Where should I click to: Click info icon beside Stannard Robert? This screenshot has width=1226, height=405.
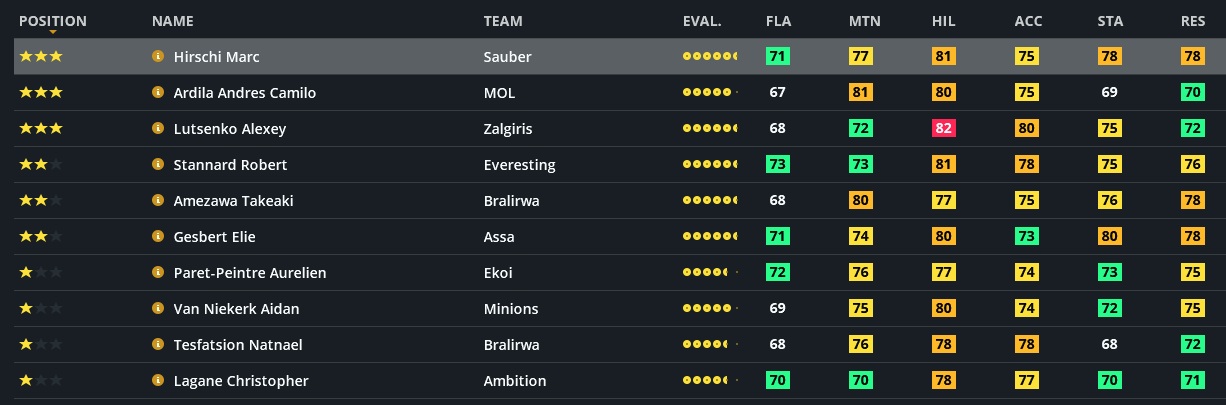point(157,165)
